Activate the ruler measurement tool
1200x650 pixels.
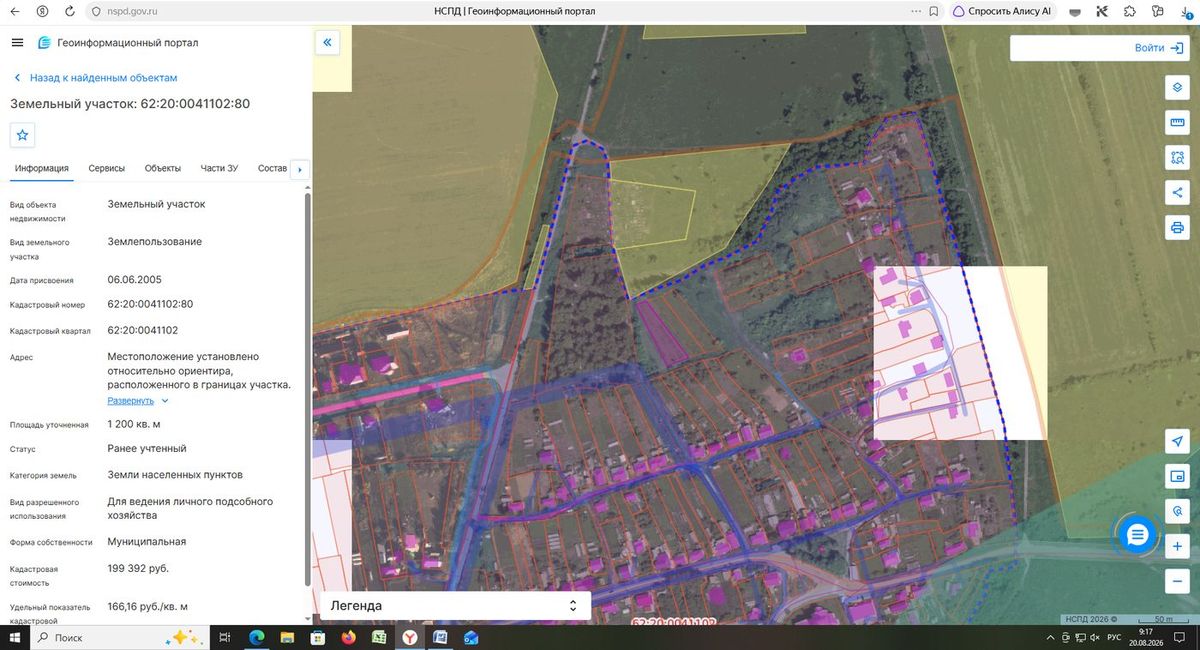(1177, 122)
